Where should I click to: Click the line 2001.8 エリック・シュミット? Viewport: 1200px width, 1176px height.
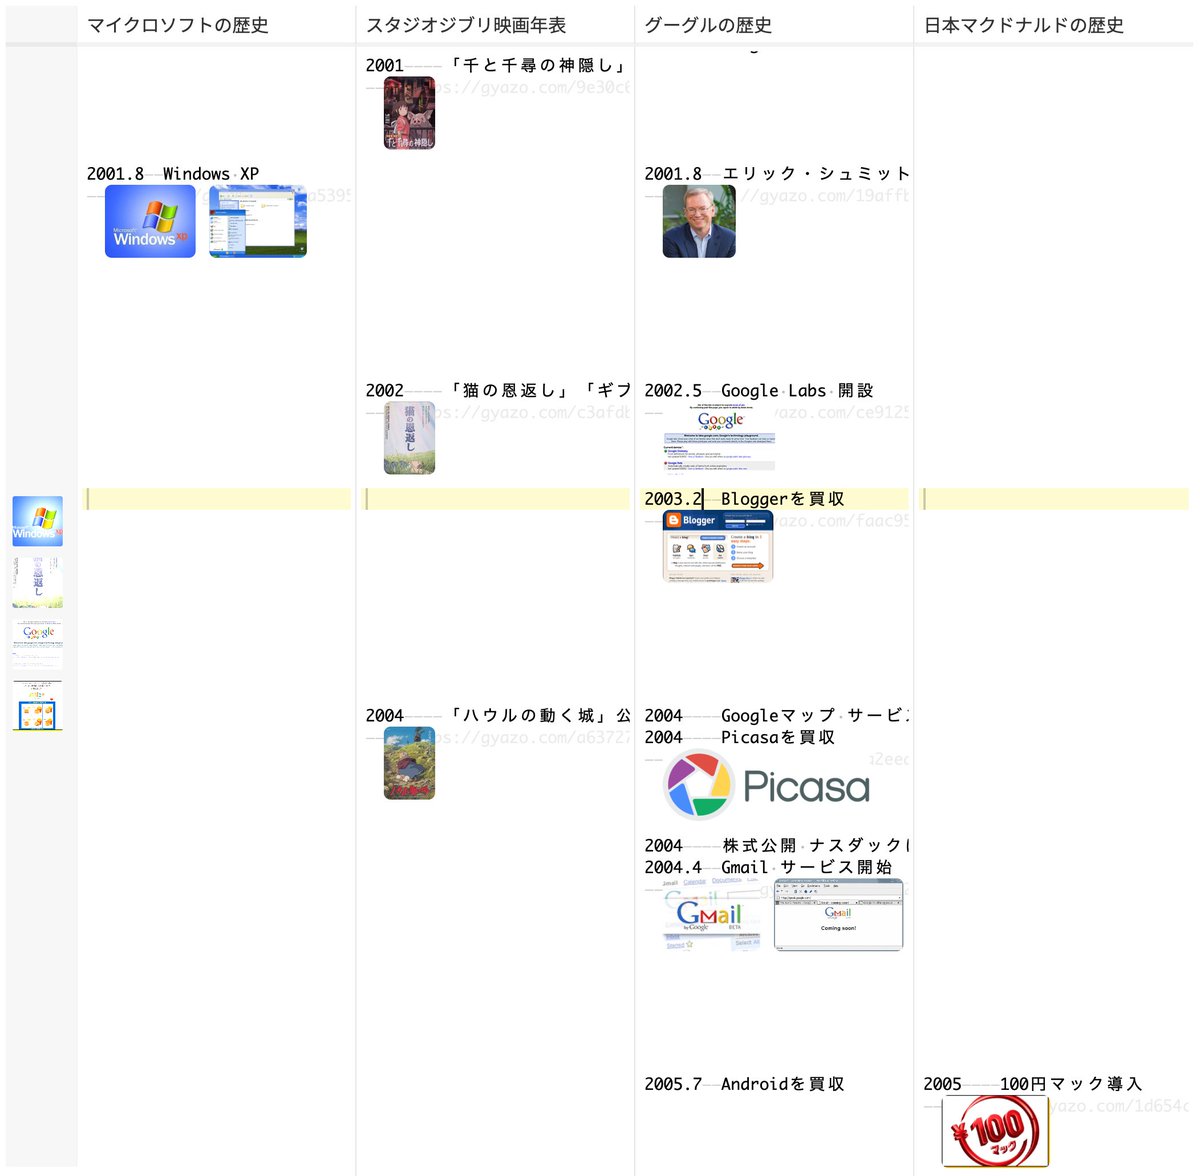tap(777, 174)
